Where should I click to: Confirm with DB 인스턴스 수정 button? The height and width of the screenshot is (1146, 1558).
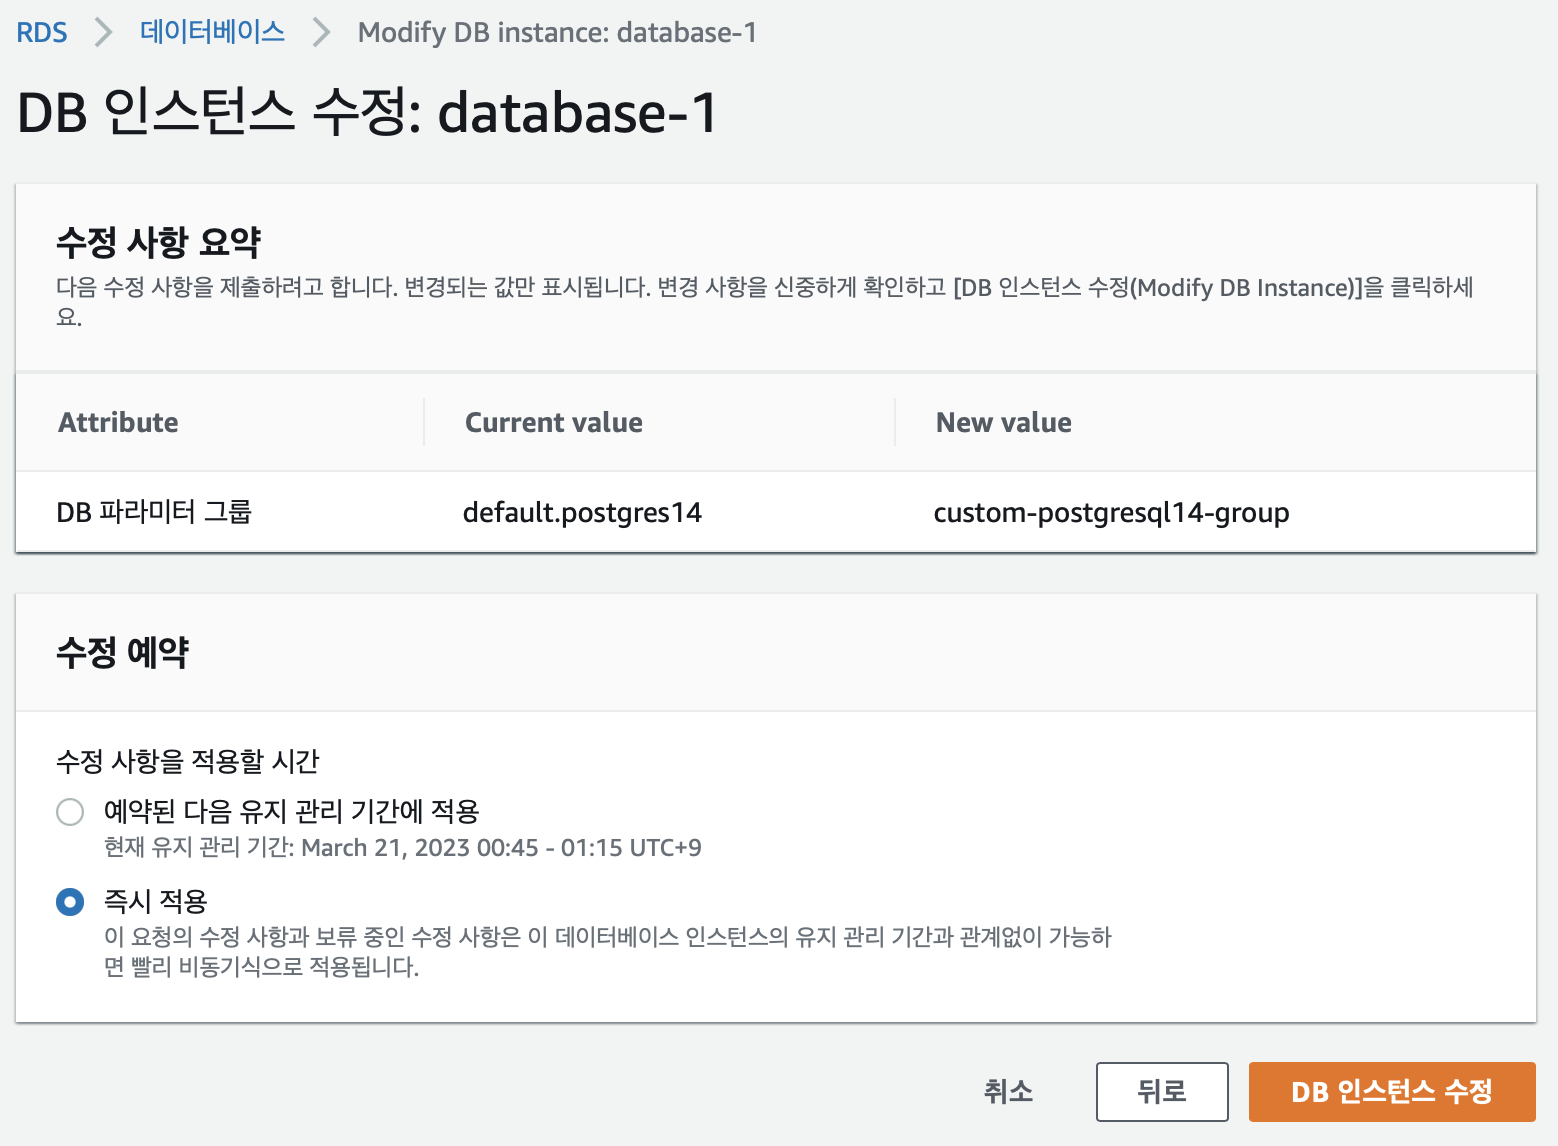pos(1392,1092)
